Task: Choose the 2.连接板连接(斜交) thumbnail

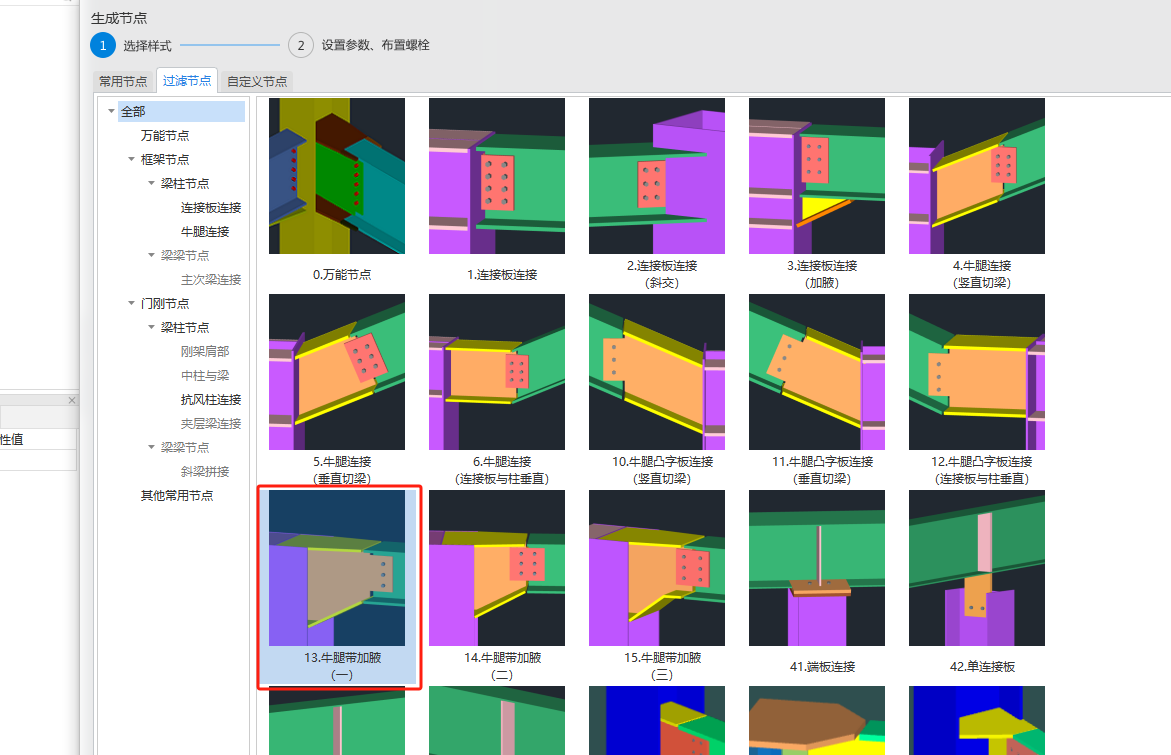Action: tap(656, 176)
